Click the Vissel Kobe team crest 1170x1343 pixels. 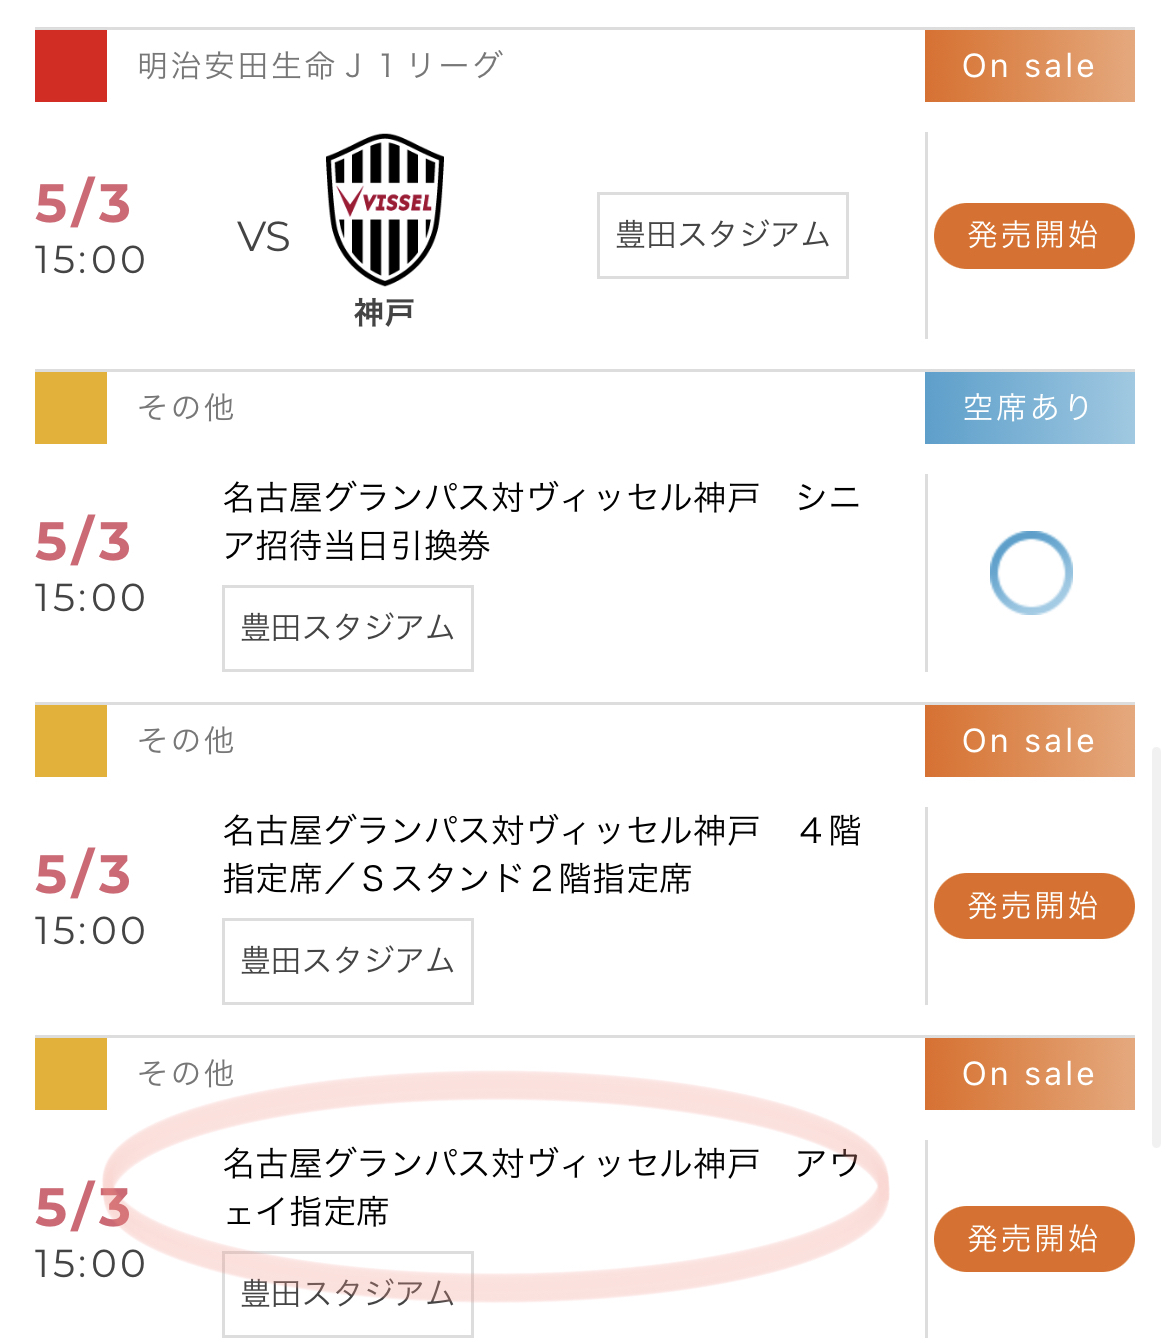point(385,210)
